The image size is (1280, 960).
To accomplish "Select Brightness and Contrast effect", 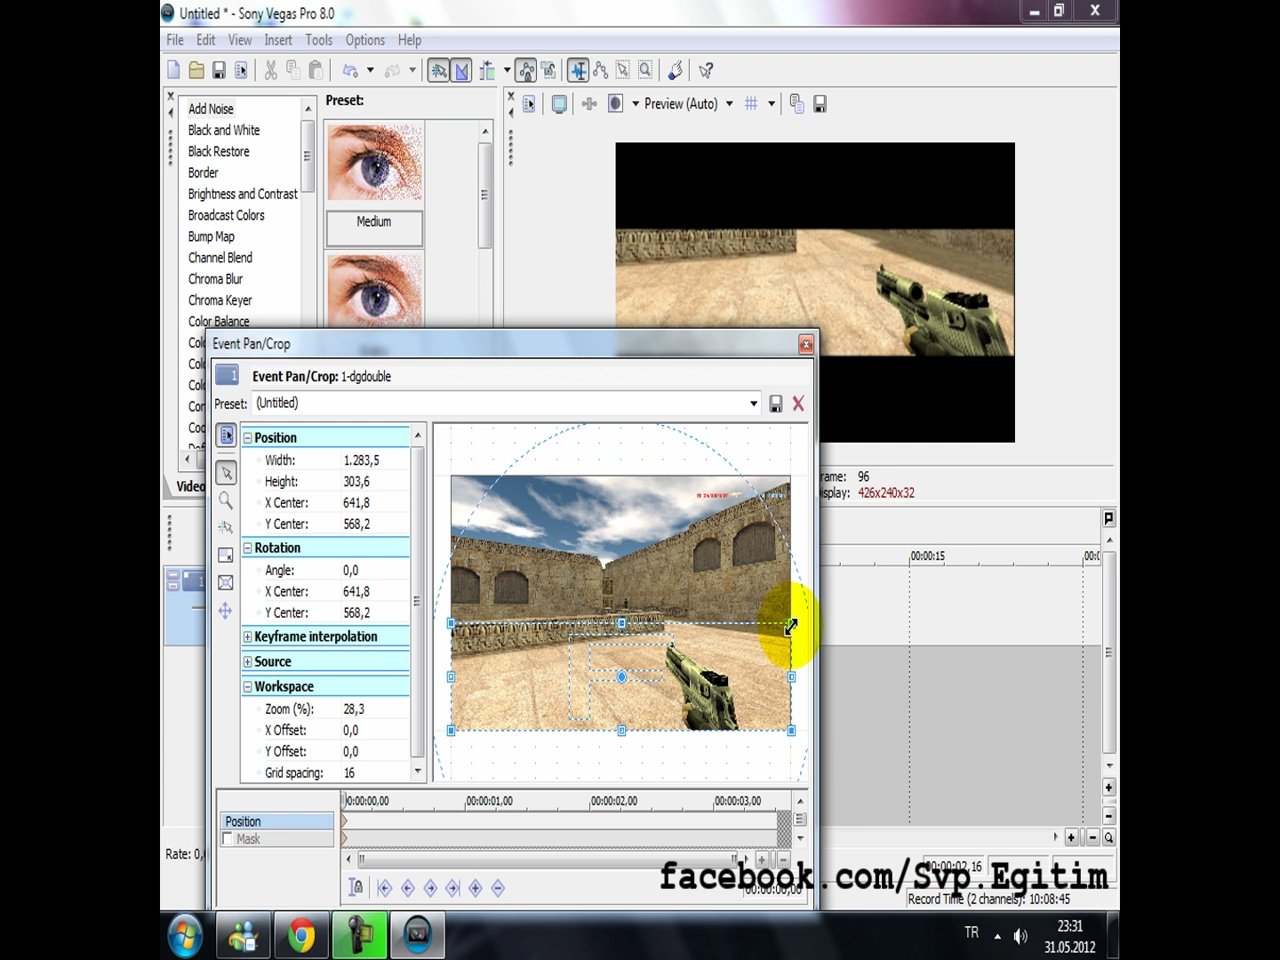I will tap(243, 194).
